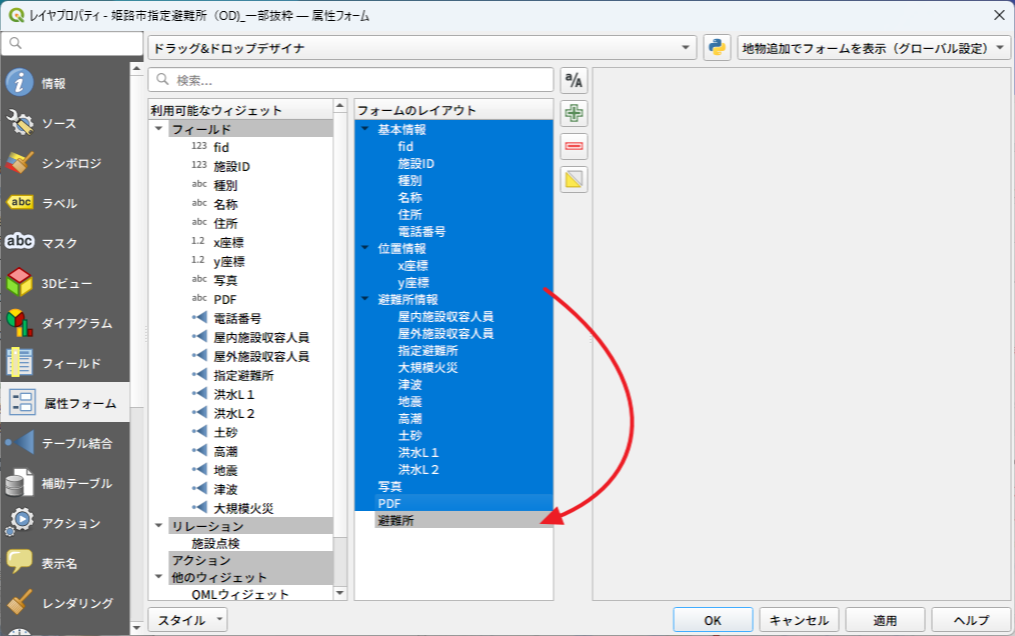Click the 検索 widget search field
The width and height of the screenshot is (1015, 636).
(x=350, y=80)
